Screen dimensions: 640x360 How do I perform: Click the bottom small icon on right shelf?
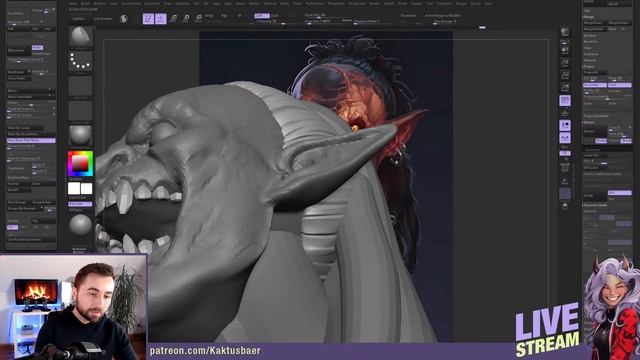565,206
